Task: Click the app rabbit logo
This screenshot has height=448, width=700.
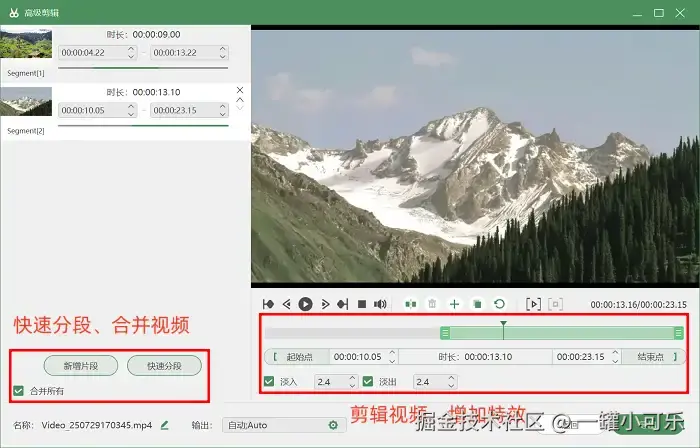Action: click(13, 12)
